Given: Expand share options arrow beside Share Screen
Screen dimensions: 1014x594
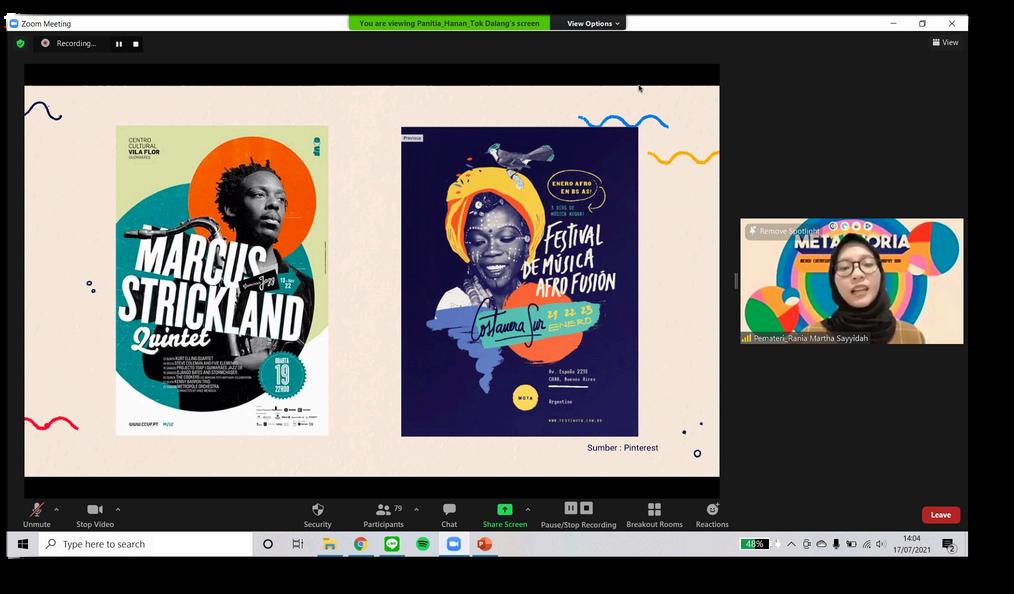Looking at the screenshot, I should pos(528,509).
